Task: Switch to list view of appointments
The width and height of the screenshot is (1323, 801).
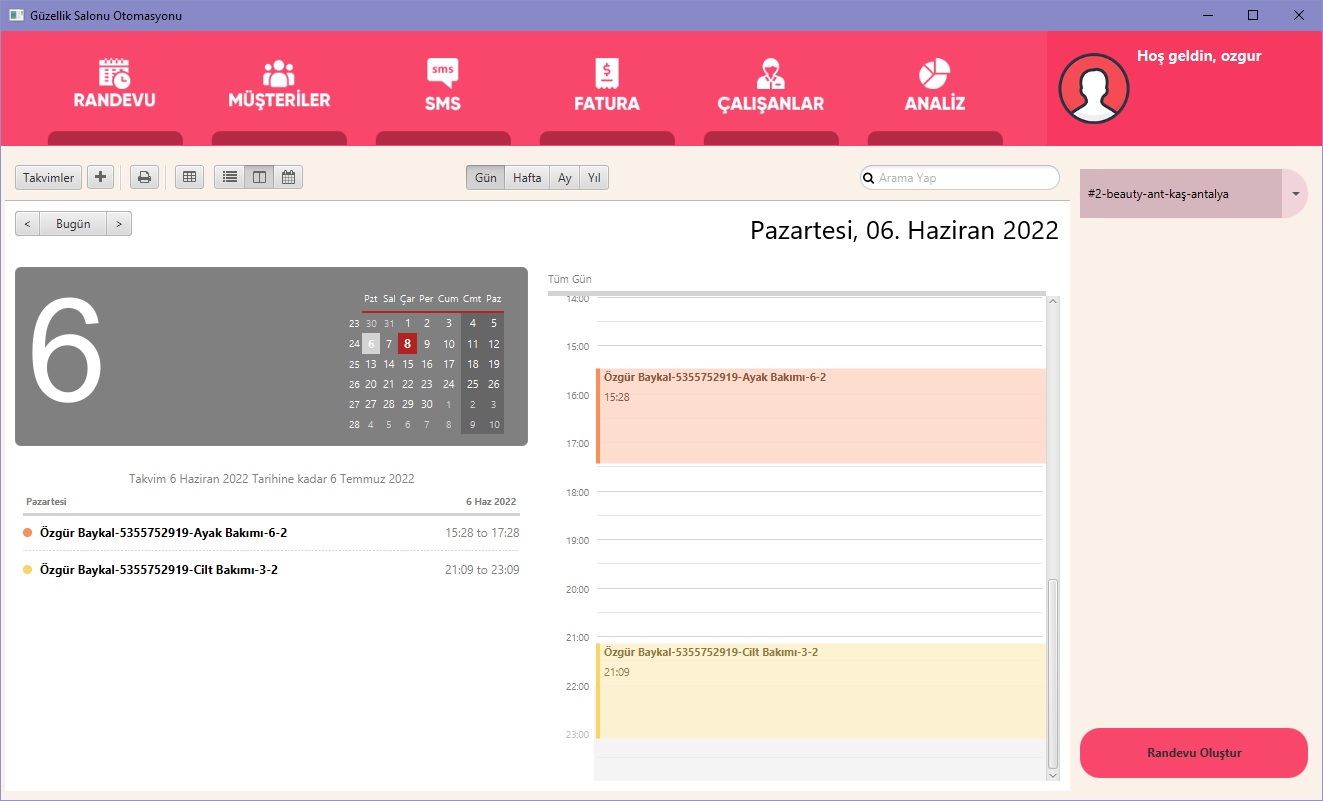Action: [x=229, y=177]
